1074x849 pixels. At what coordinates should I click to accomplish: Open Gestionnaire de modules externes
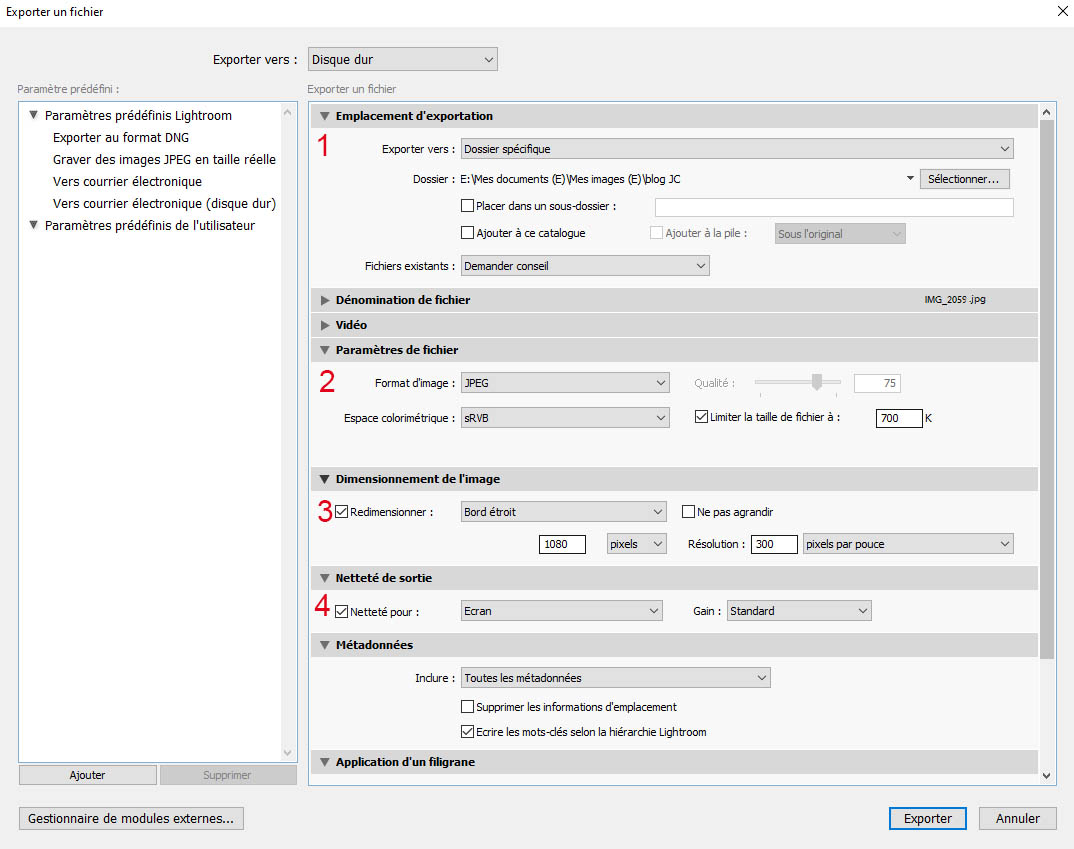(x=131, y=818)
